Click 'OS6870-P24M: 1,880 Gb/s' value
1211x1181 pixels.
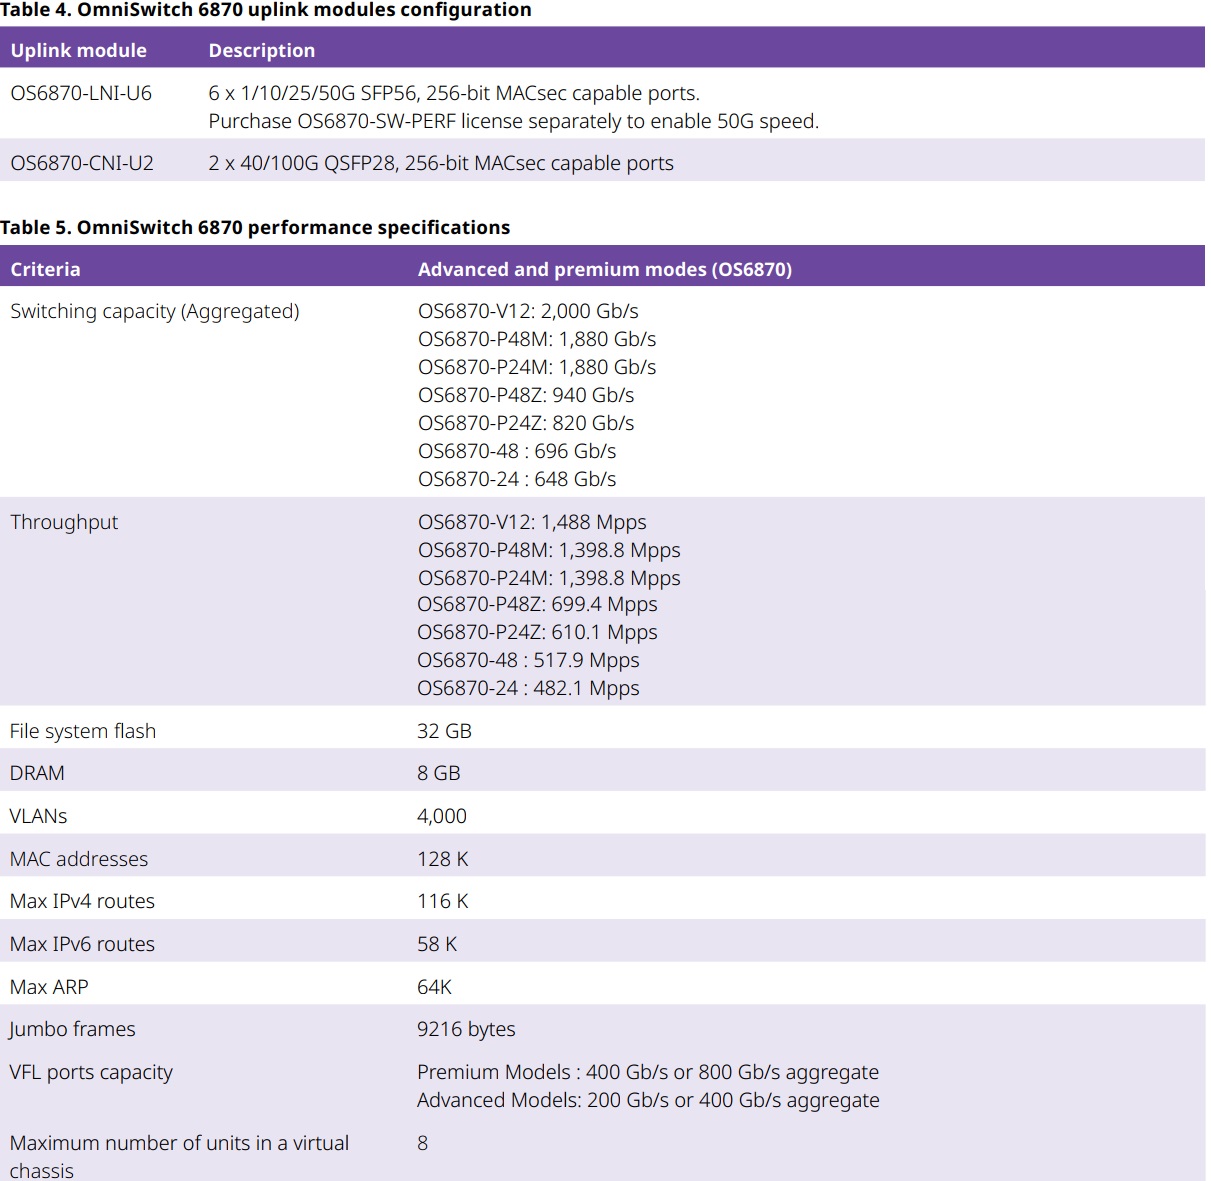pyautogui.click(x=537, y=367)
